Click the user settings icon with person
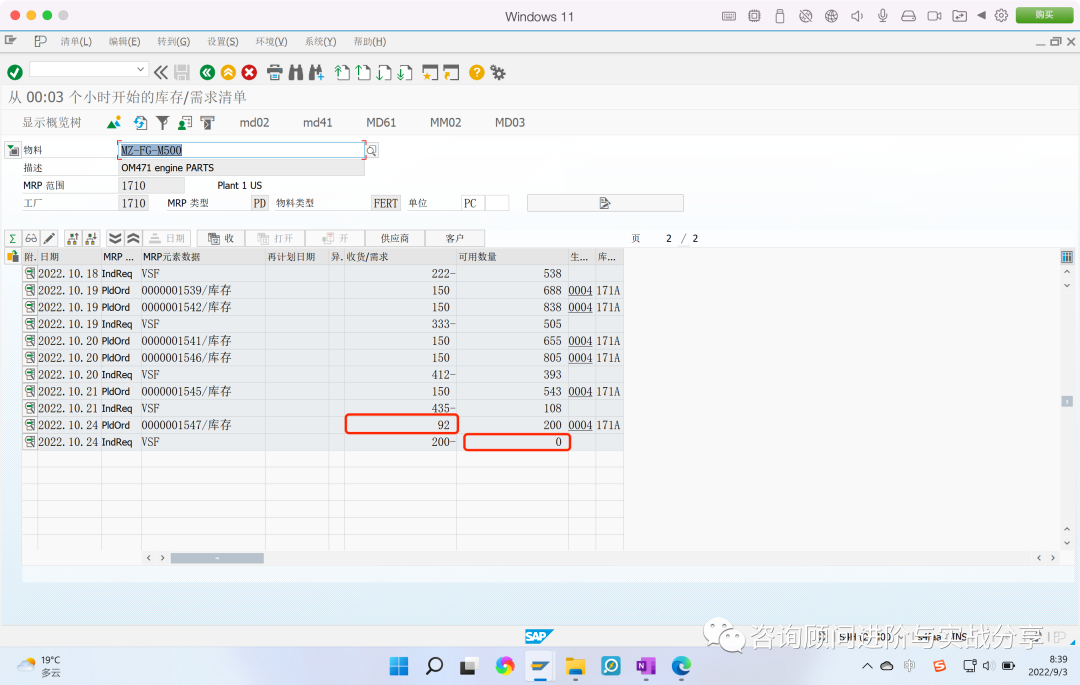The height and width of the screenshot is (685, 1080). coord(185,123)
